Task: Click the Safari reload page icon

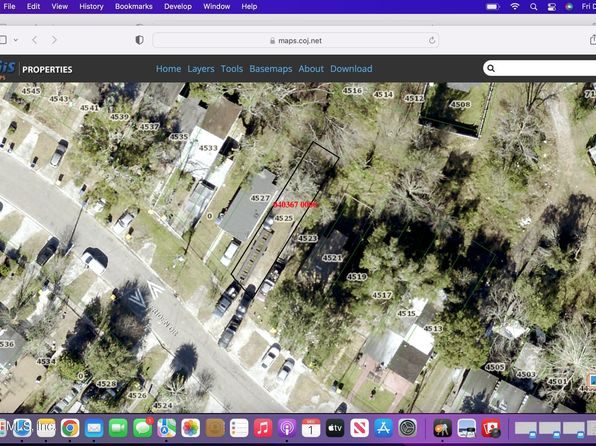Action: (x=431, y=40)
